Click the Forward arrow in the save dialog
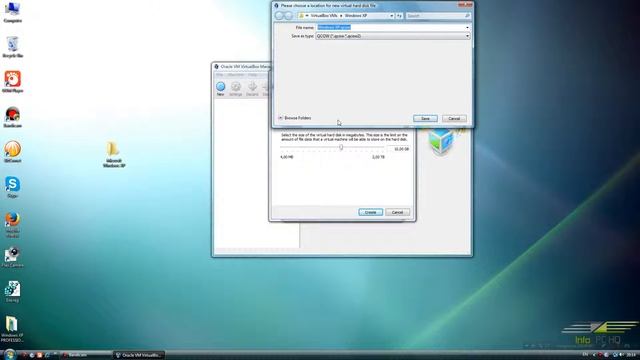The width and height of the screenshot is (640, 360). (288, 16)
